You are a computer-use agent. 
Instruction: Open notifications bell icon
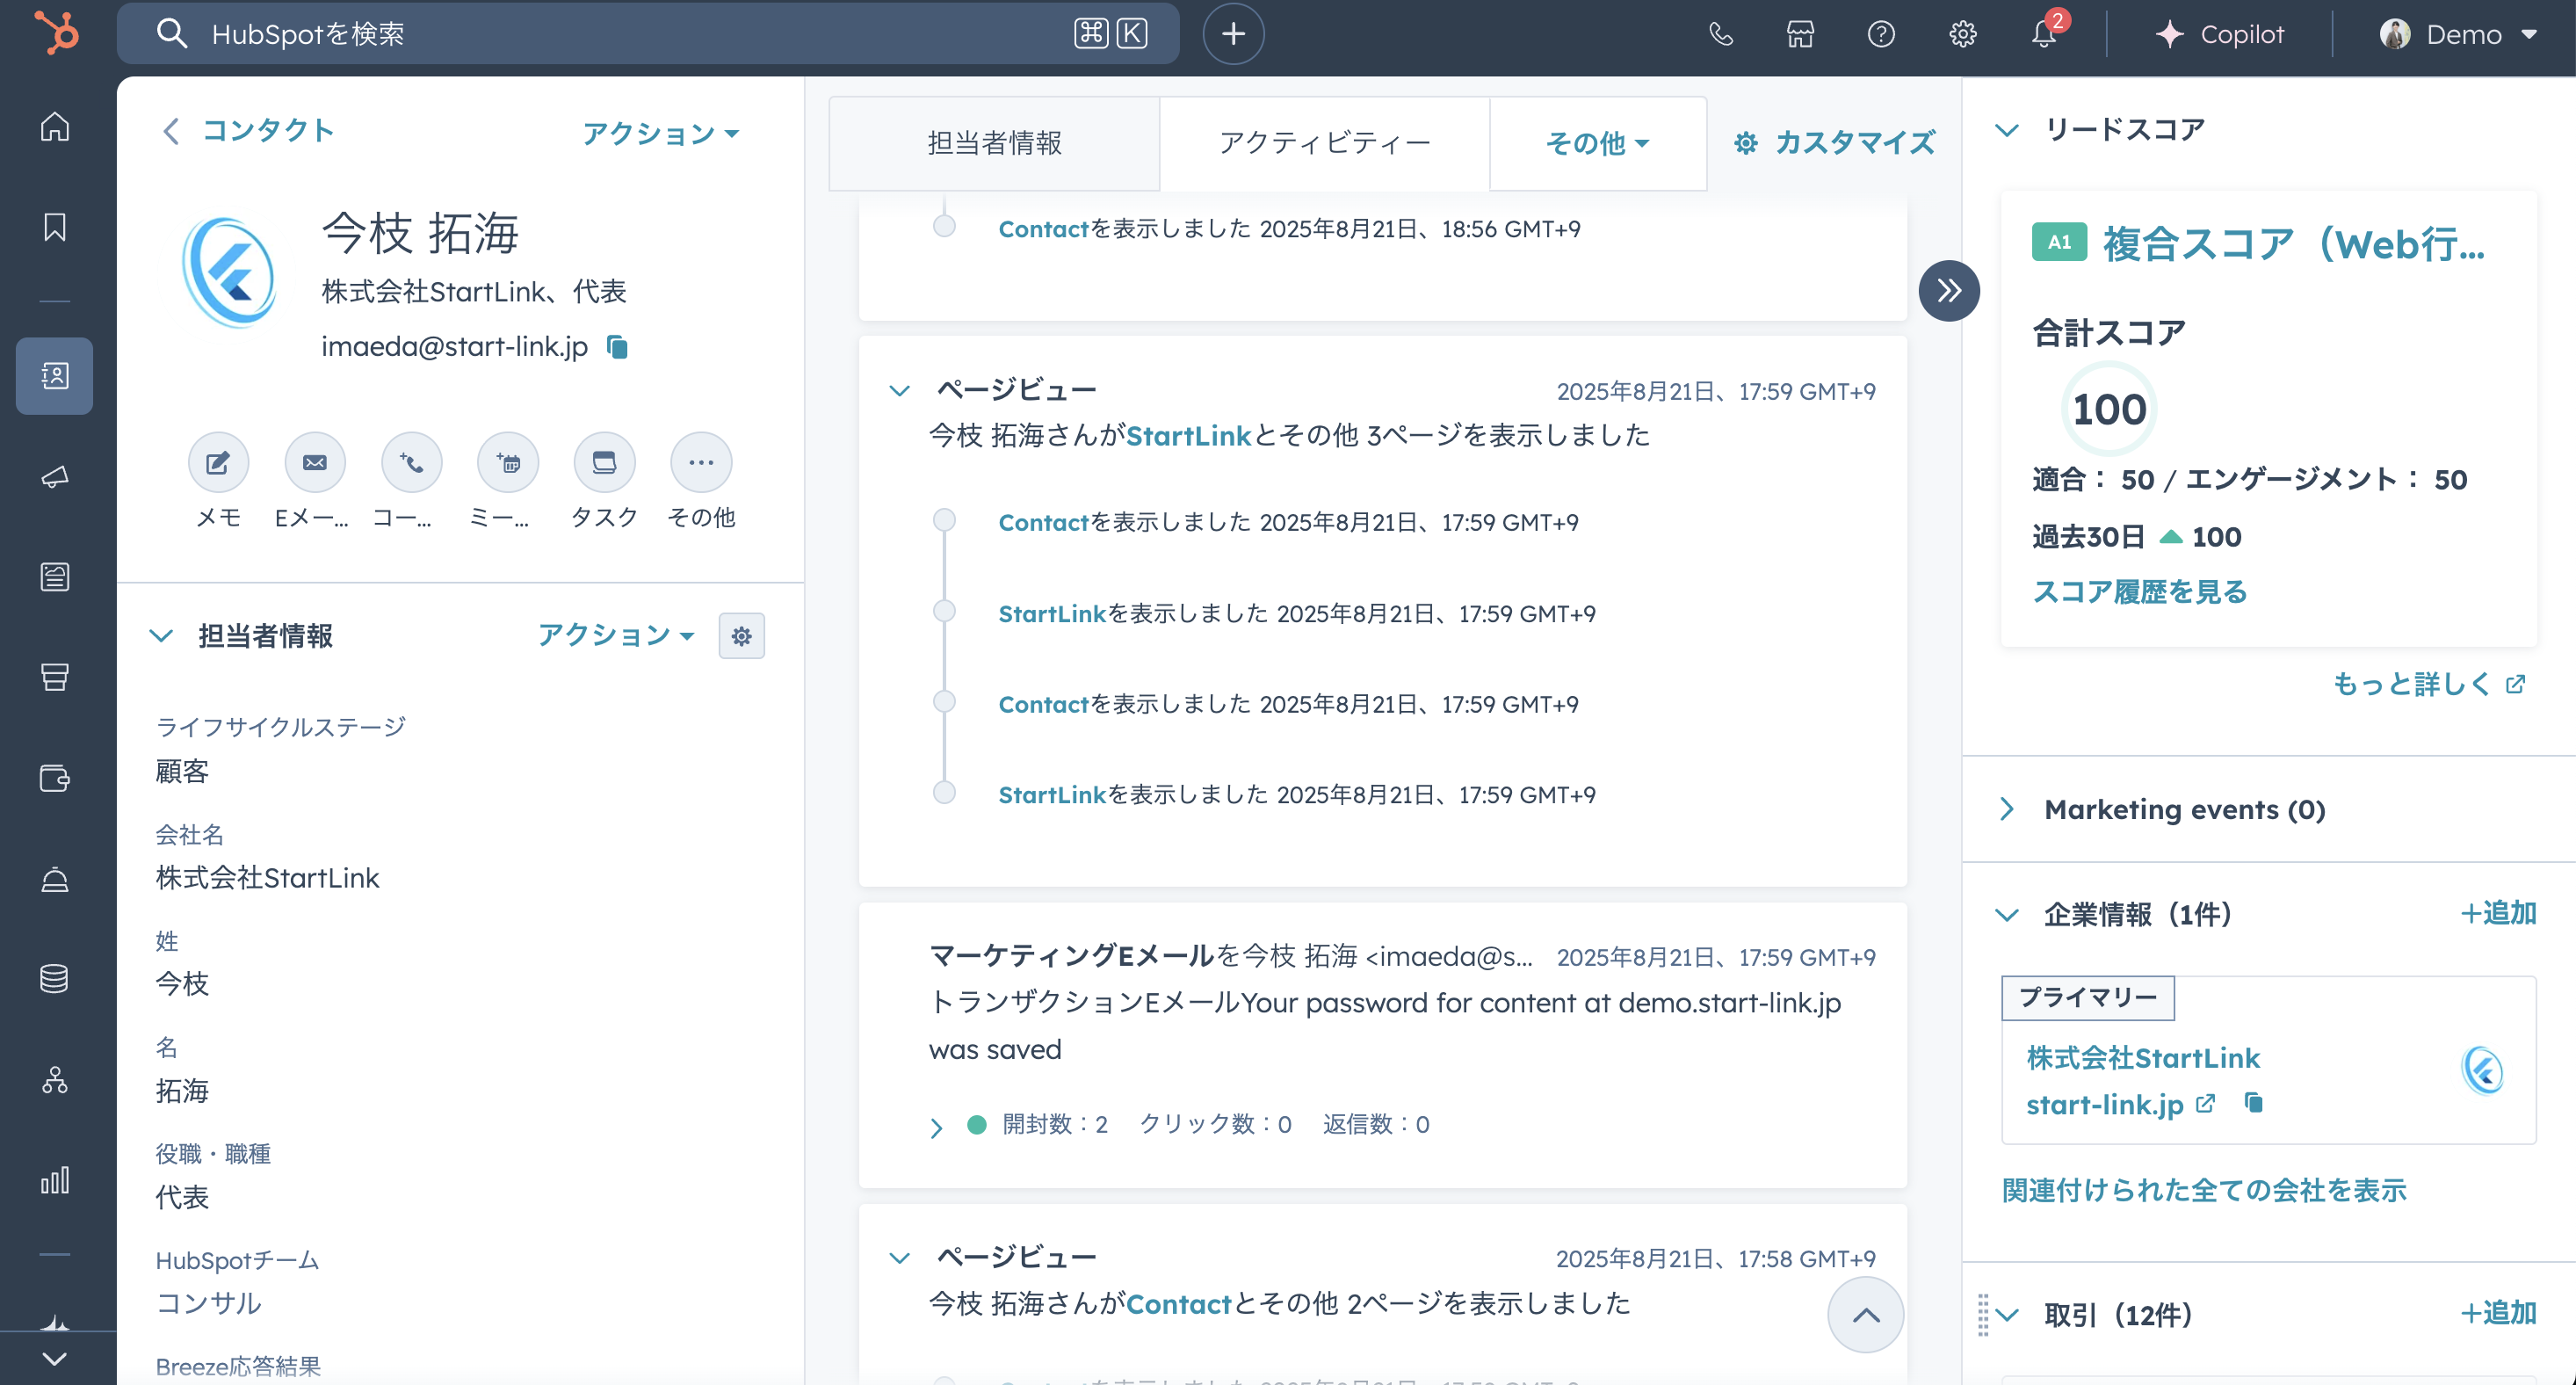pos(2043,34)
